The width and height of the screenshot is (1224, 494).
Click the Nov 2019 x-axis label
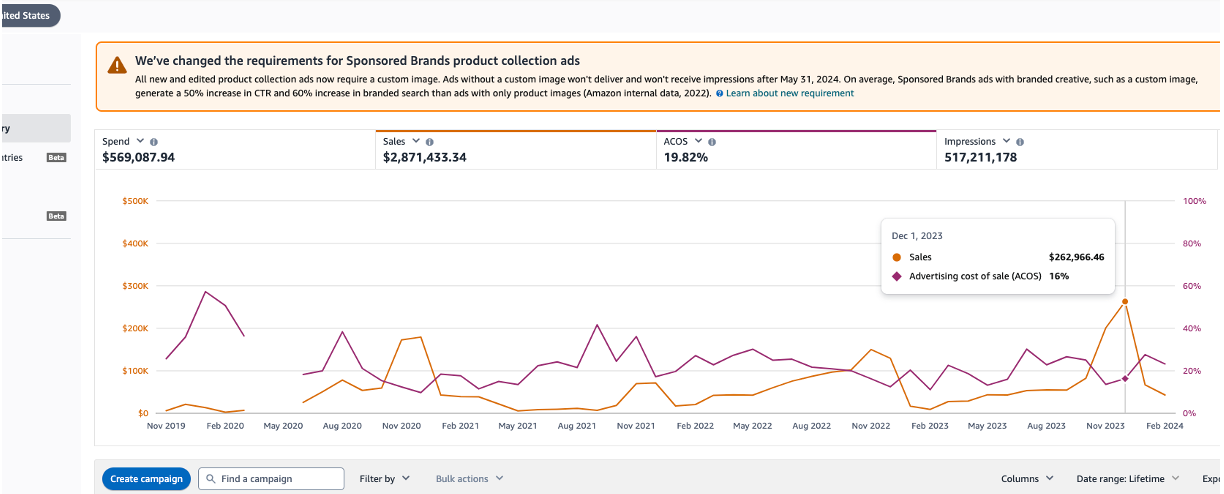[167, 426]
